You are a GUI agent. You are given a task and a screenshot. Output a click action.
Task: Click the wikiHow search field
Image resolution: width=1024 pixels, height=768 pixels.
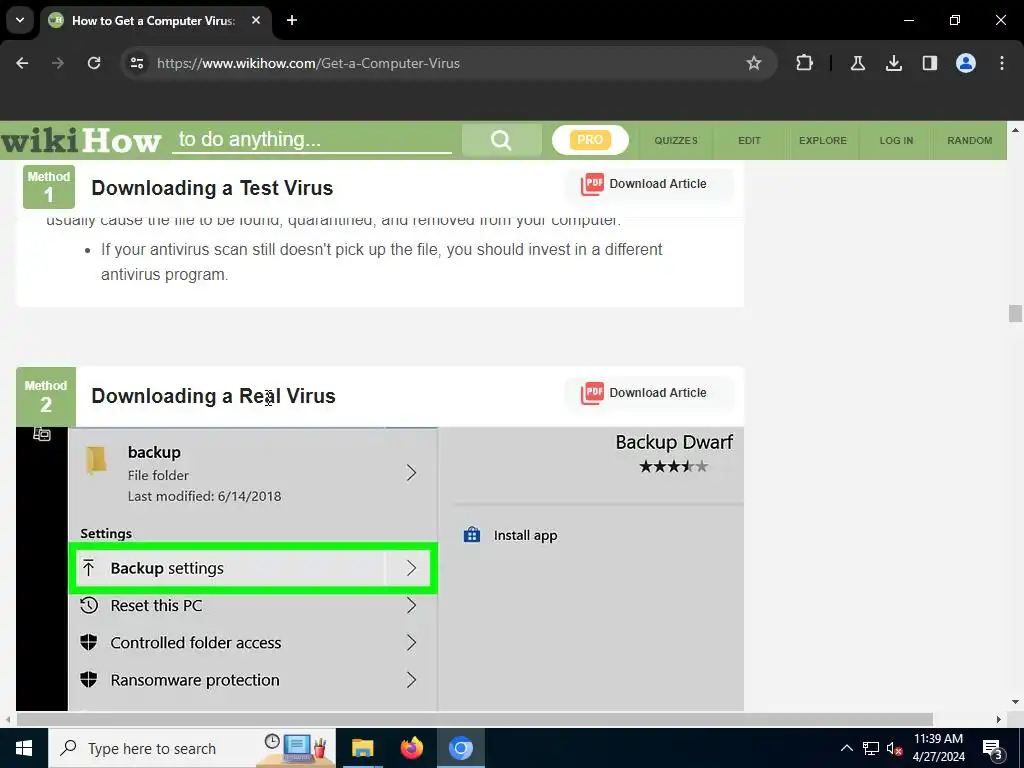click(312, 140)
